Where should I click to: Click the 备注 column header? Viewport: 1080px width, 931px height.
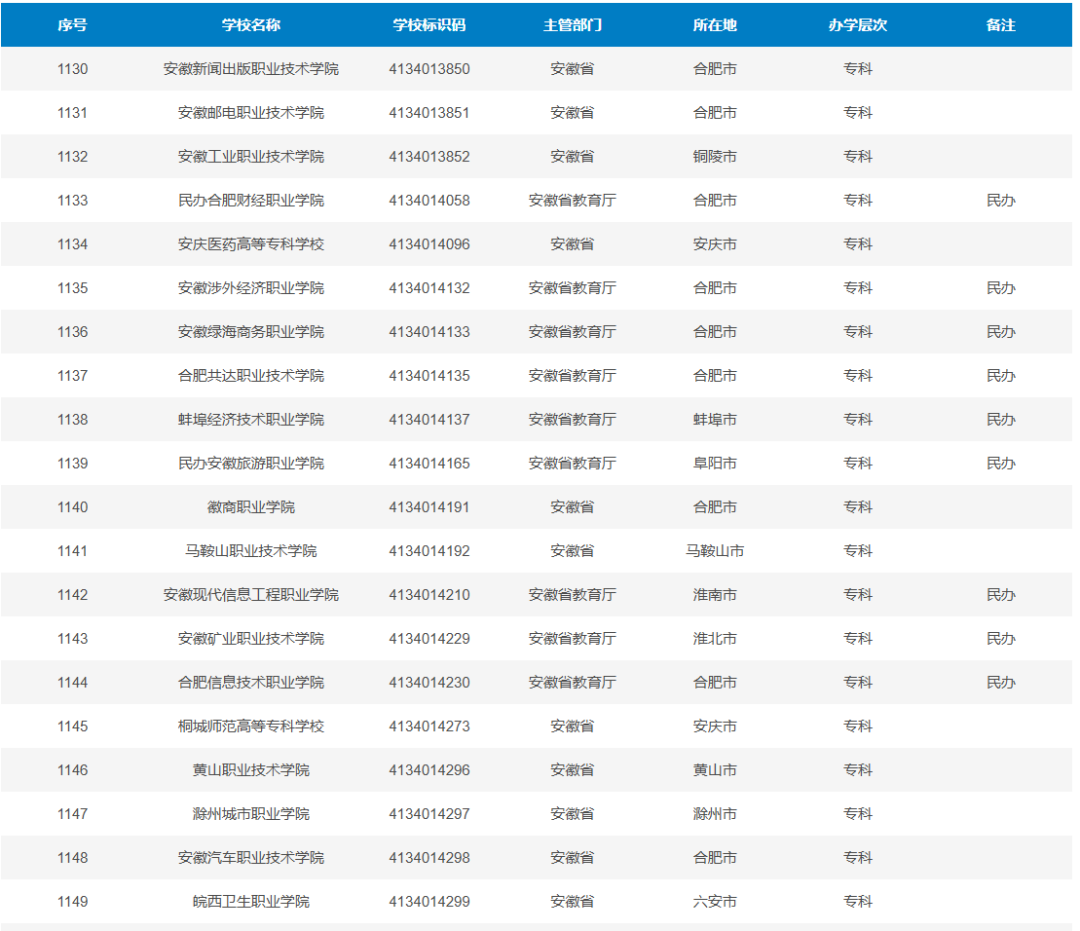pos(1000,25)
